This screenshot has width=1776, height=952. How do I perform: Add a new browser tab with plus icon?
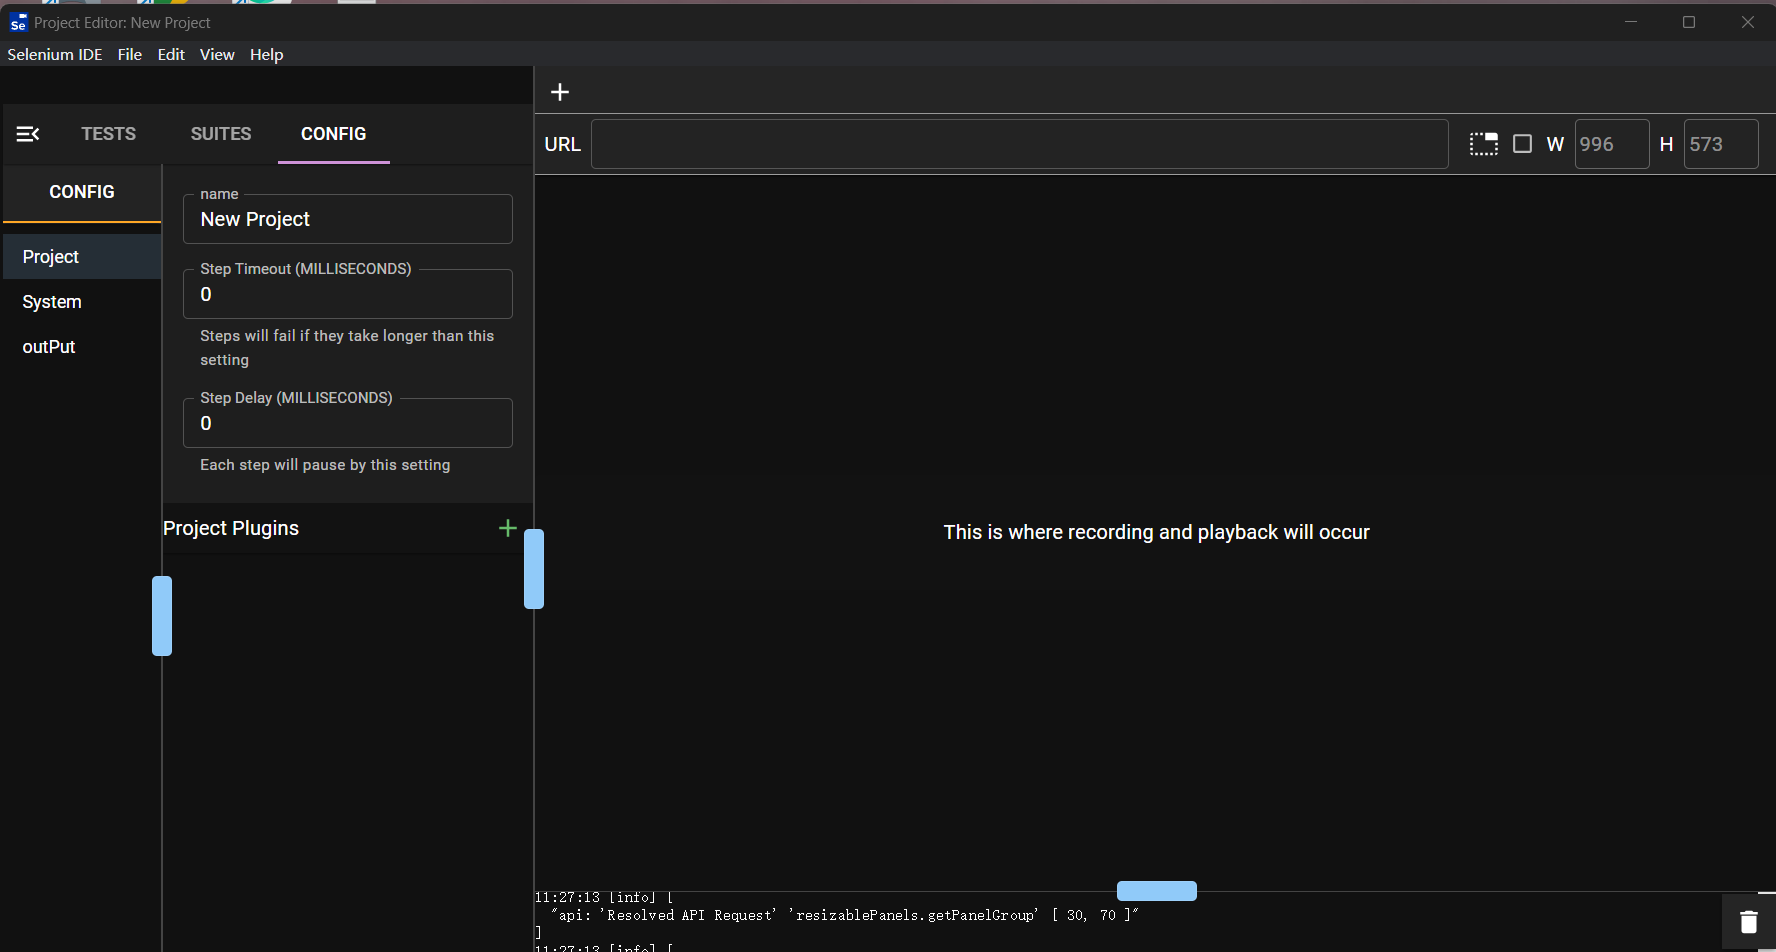click(x=560, y=92)
